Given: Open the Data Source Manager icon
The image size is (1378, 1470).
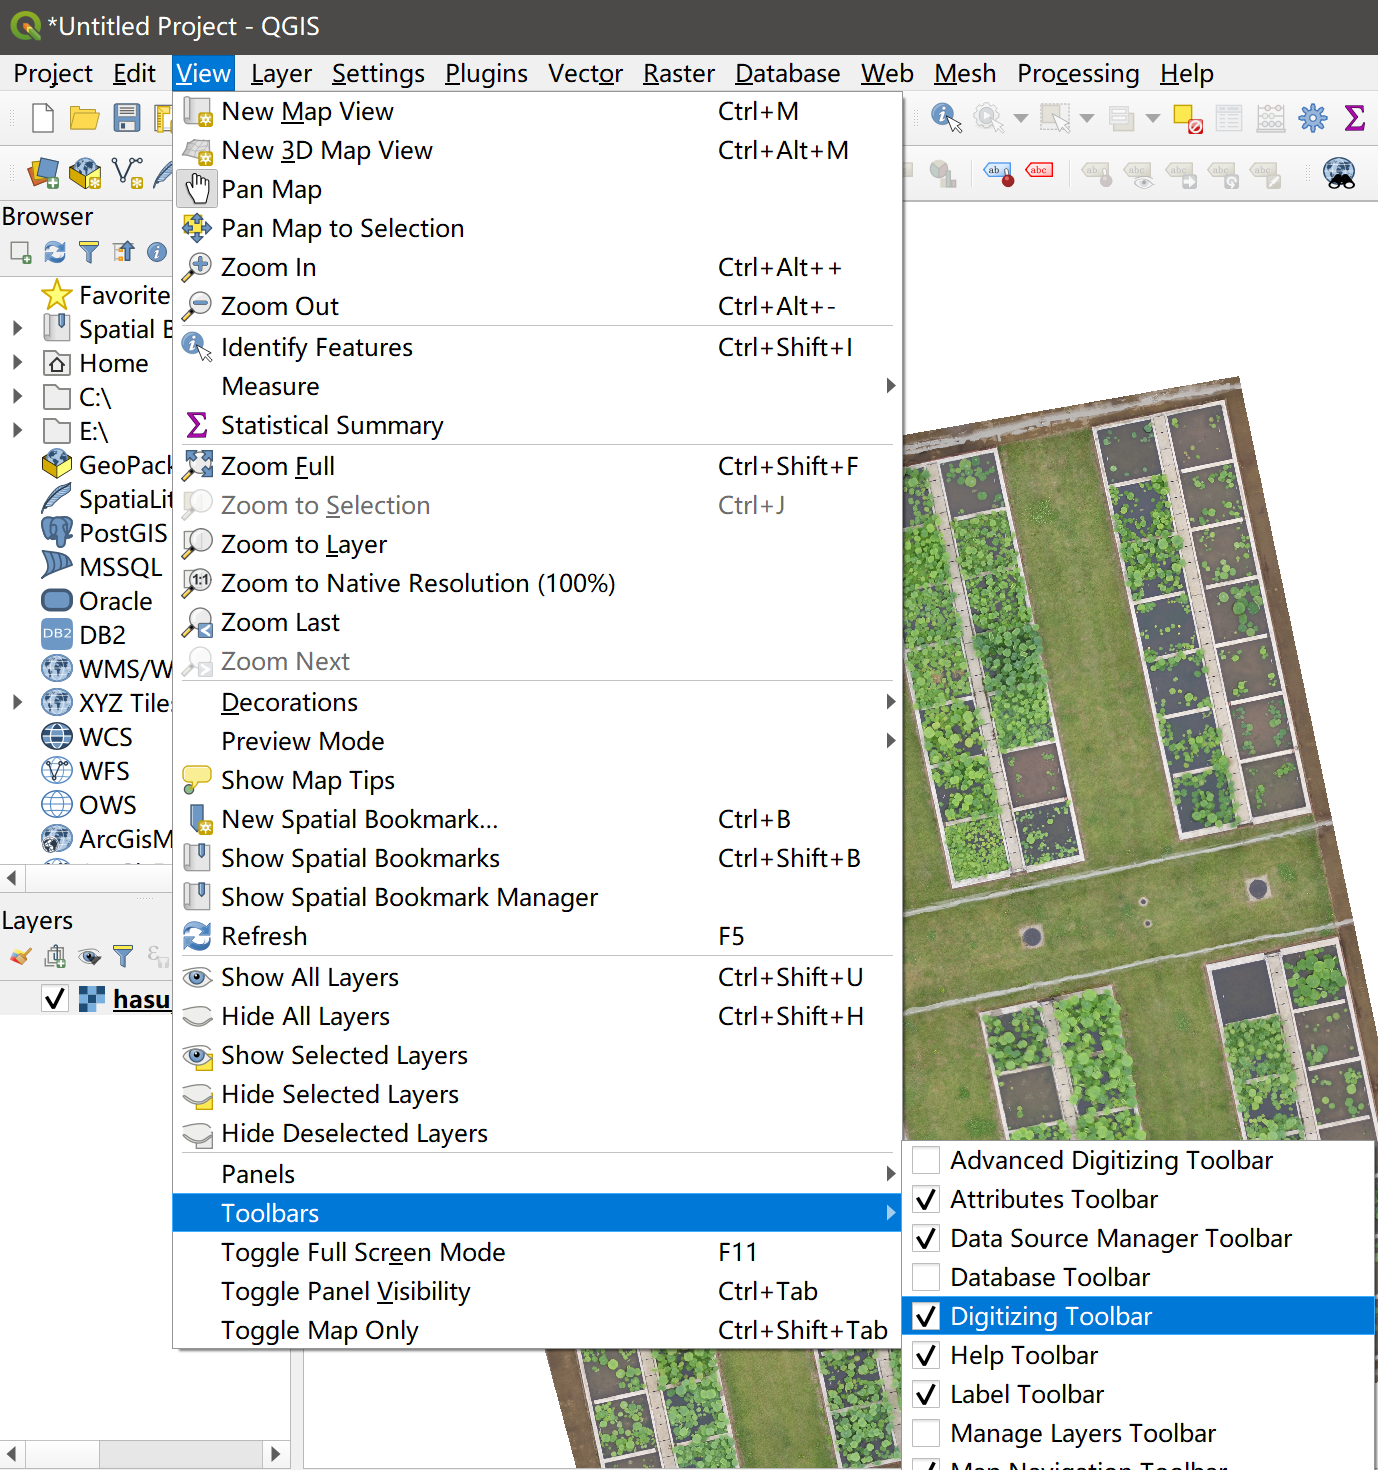Looking at the screenshot, I should tap(42, 172).
